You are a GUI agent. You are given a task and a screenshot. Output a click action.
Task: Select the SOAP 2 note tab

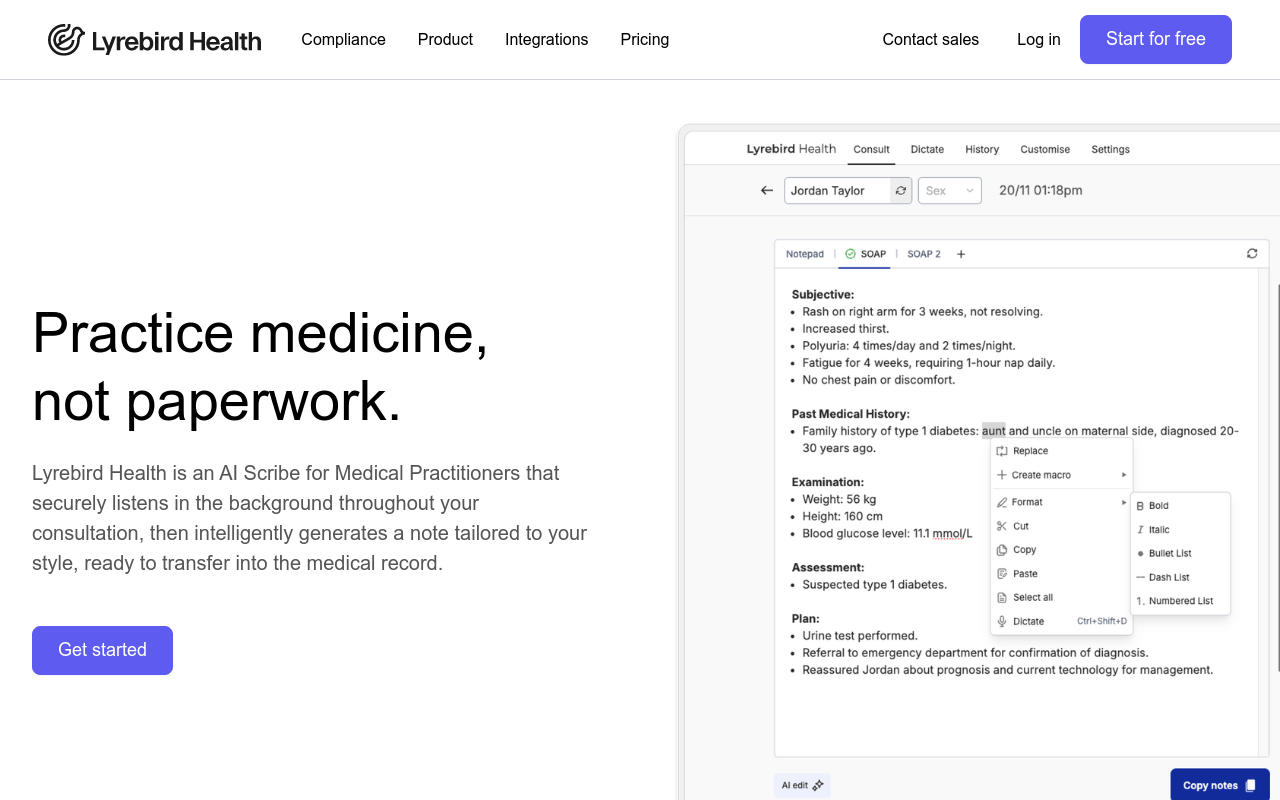coord(924,254)
